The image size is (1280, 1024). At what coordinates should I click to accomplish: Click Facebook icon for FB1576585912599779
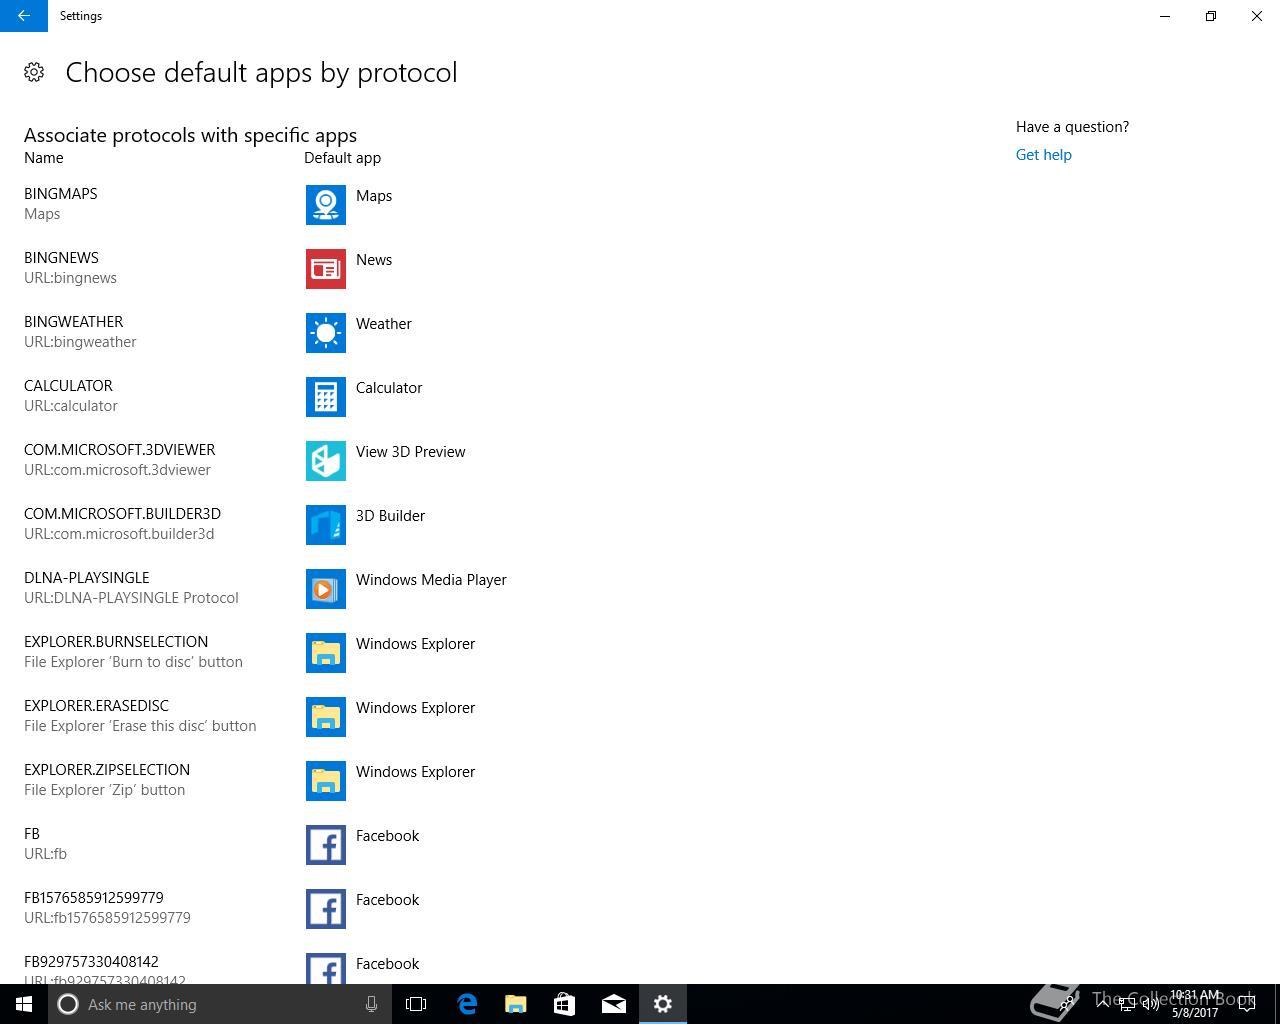[326, 909]
